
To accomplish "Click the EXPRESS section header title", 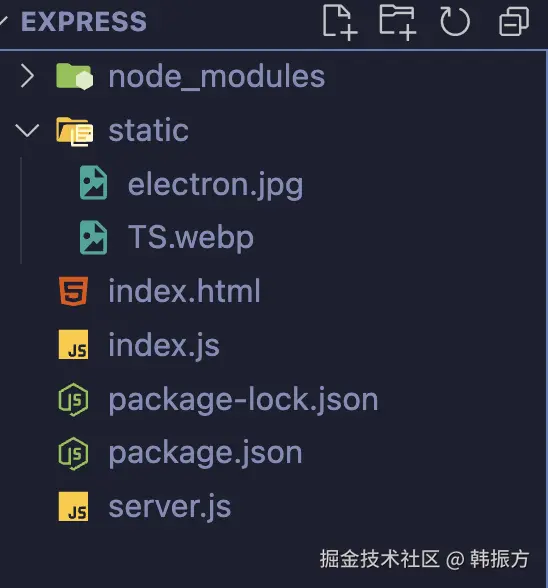I will (84, 21).
